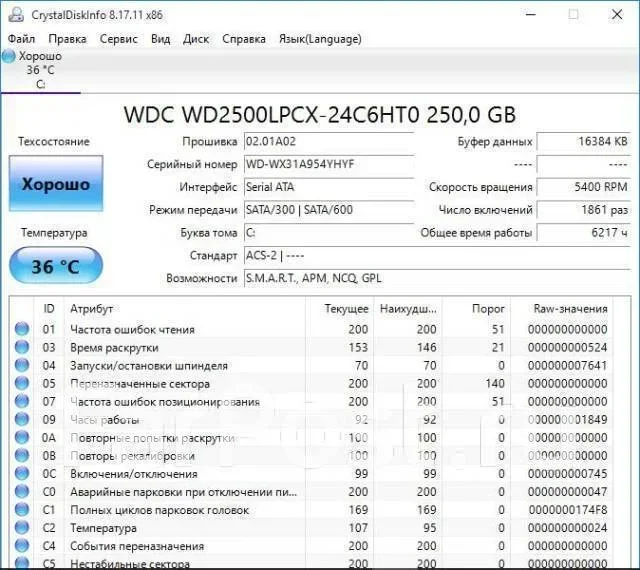Click status icon for attribute C2

(22, 527)
